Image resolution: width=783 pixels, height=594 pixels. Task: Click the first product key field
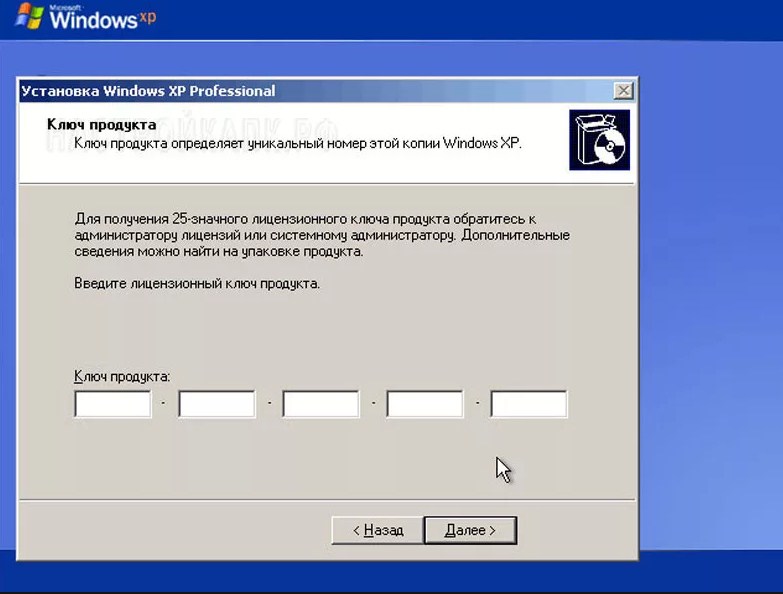(112, 404)
